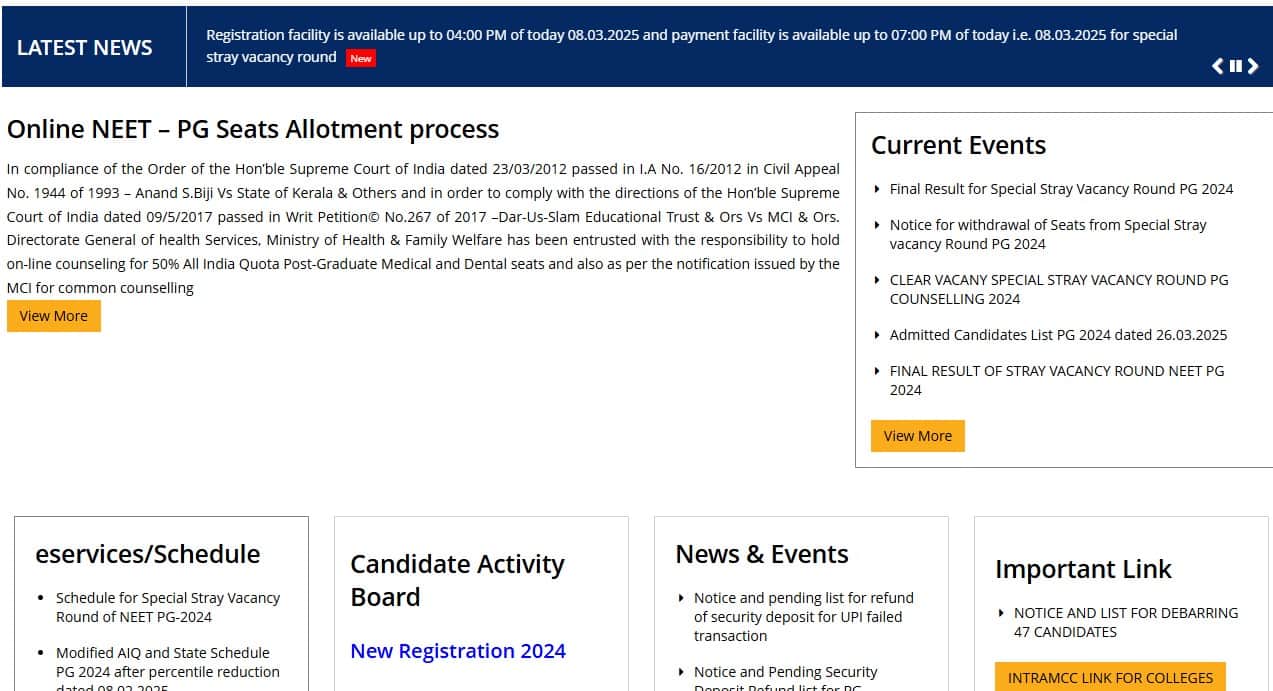Click next arrow on news ticker
The image size is (1273, 691).
(x=1253, y=65)
